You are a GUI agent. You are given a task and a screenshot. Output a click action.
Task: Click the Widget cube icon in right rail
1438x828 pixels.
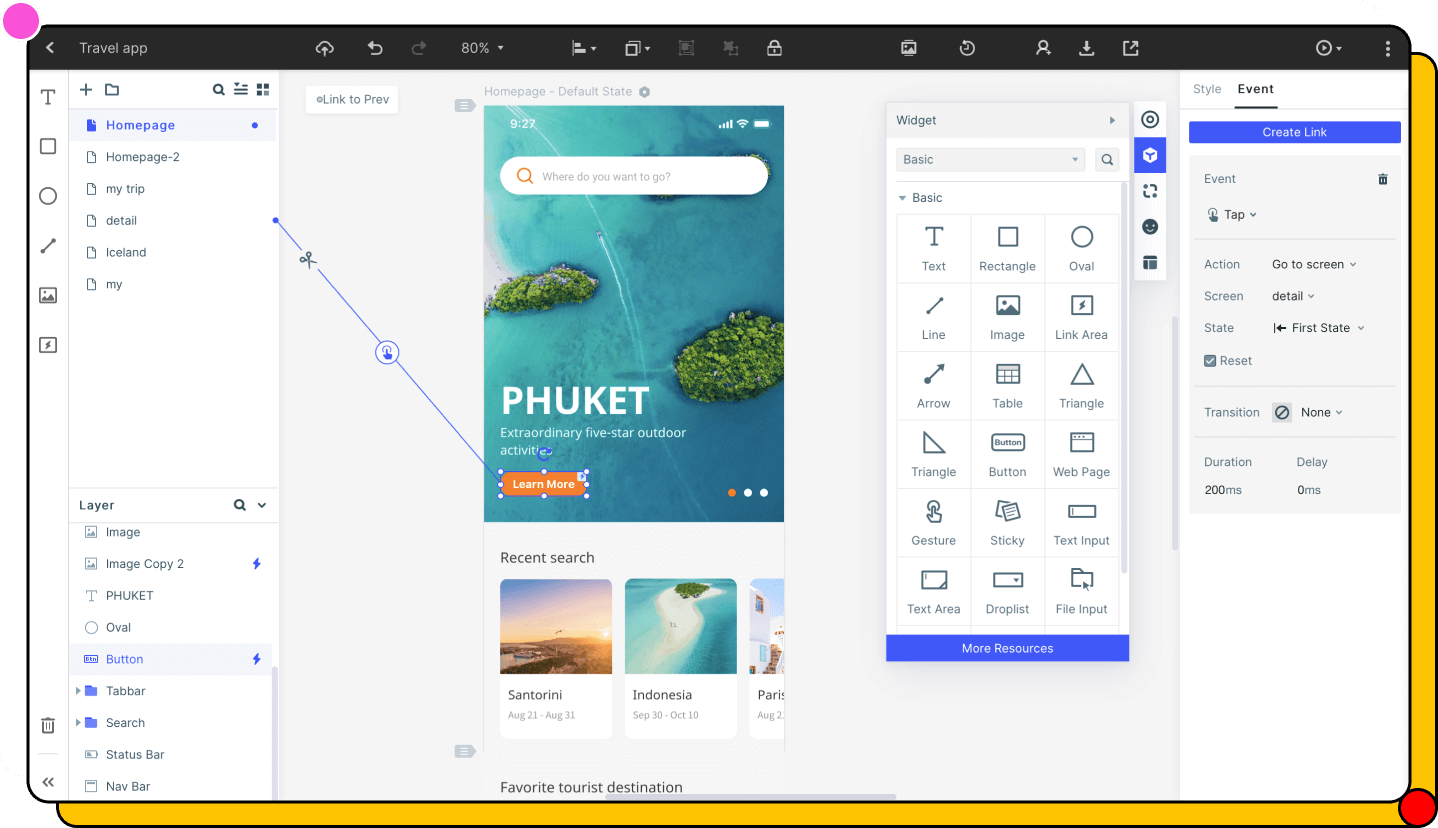(x=1150, y=155)
